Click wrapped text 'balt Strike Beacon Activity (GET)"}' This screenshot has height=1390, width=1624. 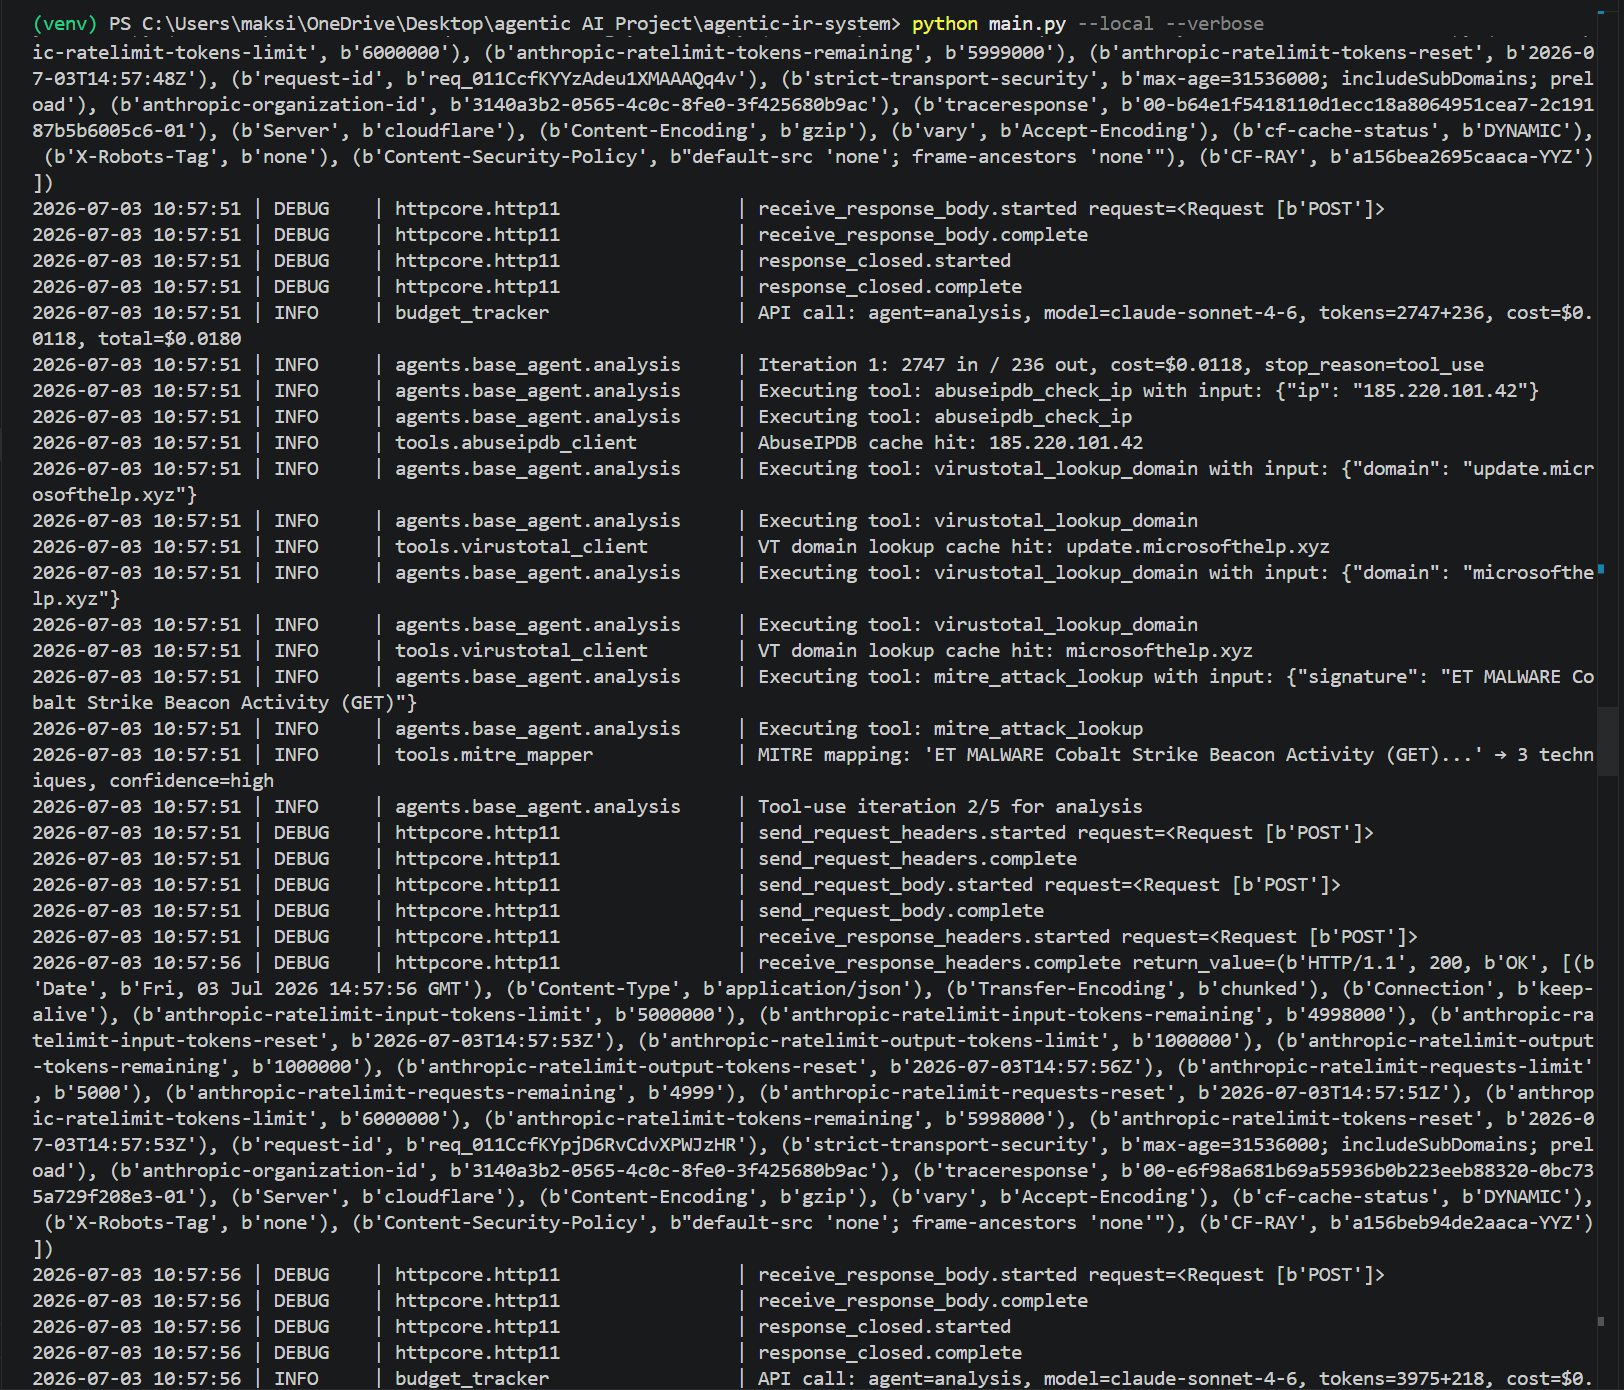coord(224,703)
